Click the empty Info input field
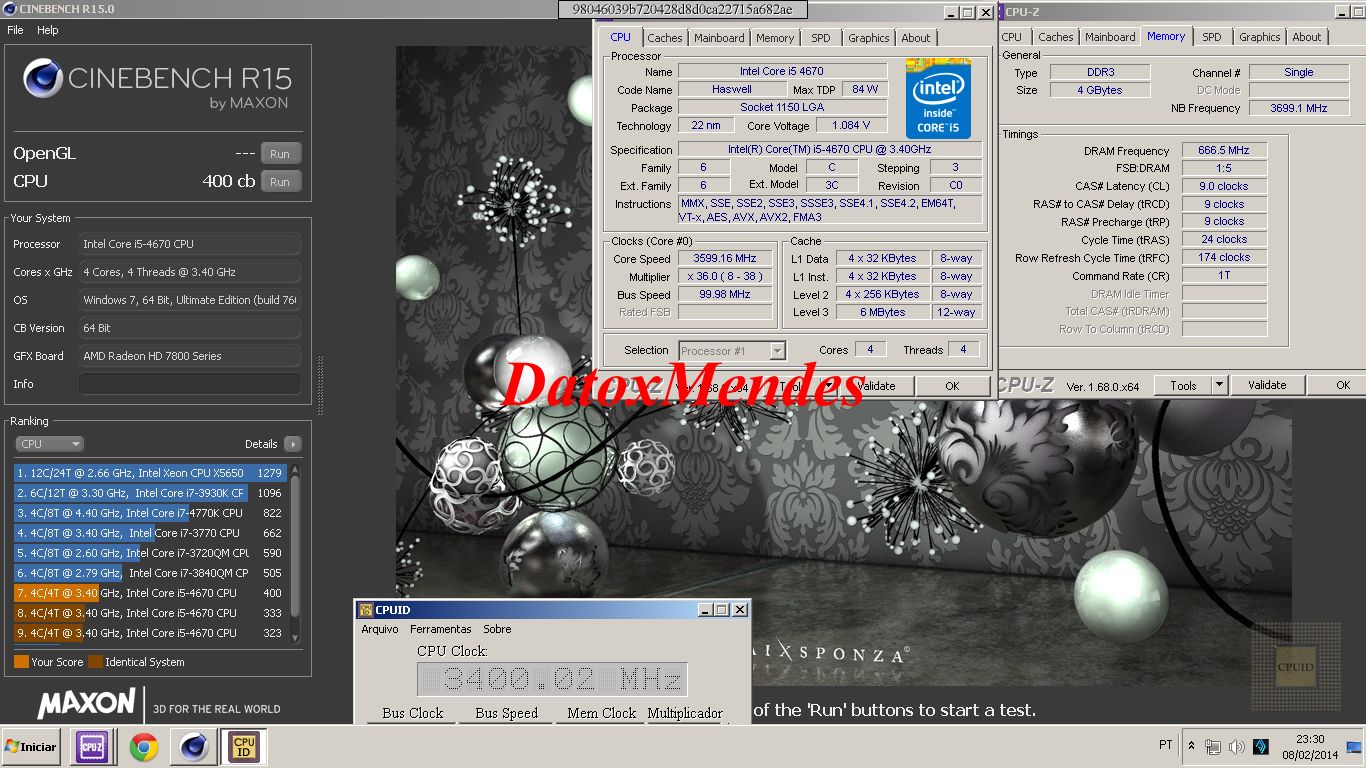Viewport: 1366px width, 768px height. 190,384
